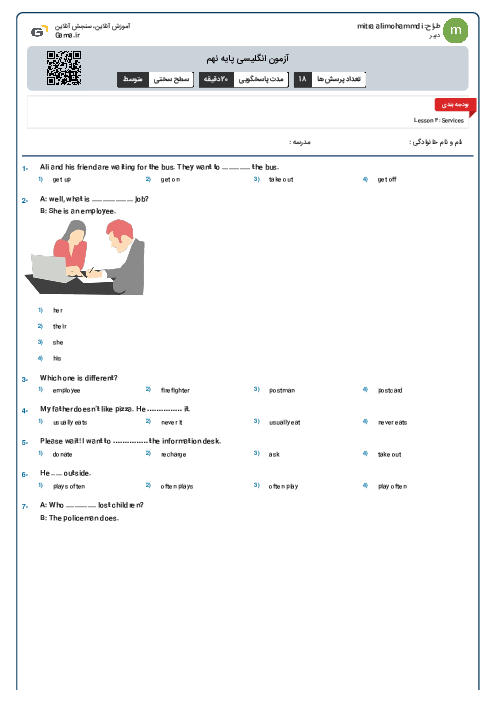The height and width of the screenshot is (702, 496).
Task: Click the question count badge showing 18
Action: (330, 79)
